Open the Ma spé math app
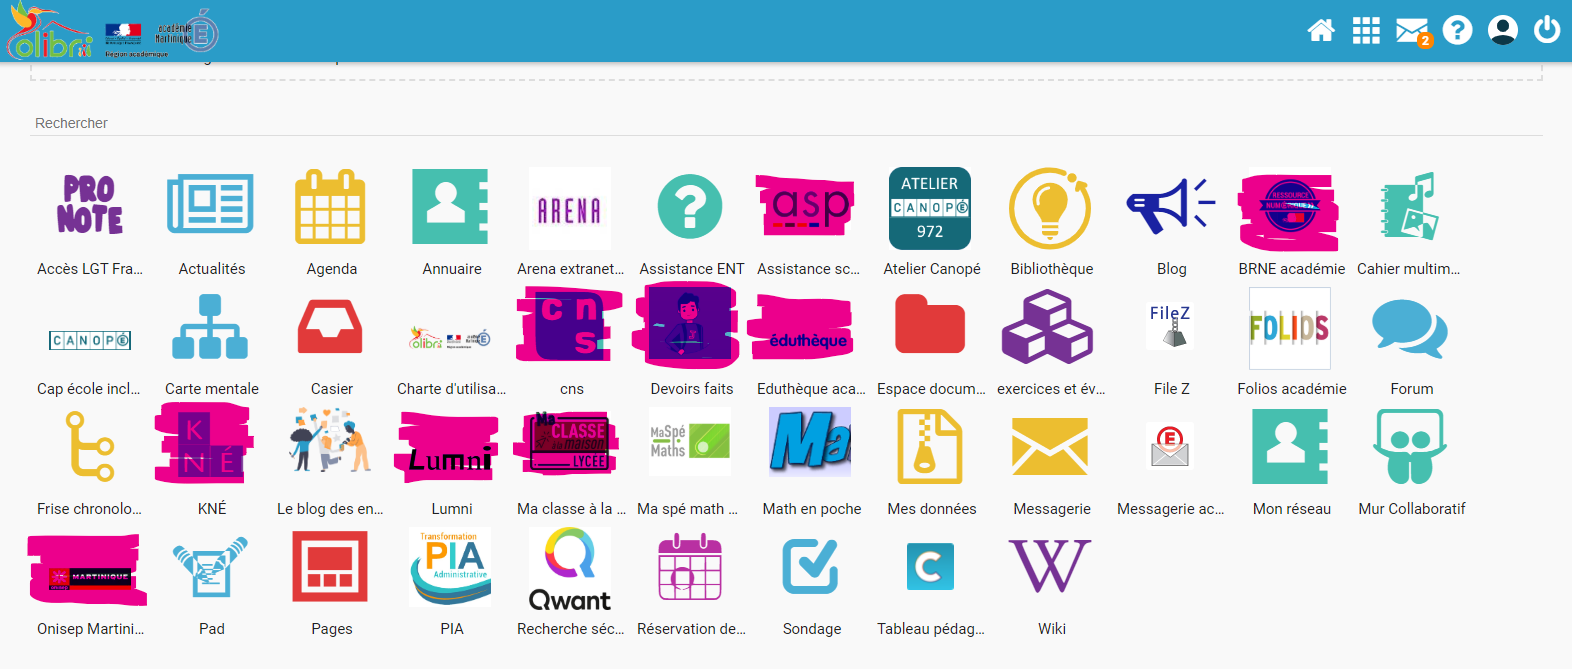The height and width of the screenshot is (669, 1572). [690, 441]
